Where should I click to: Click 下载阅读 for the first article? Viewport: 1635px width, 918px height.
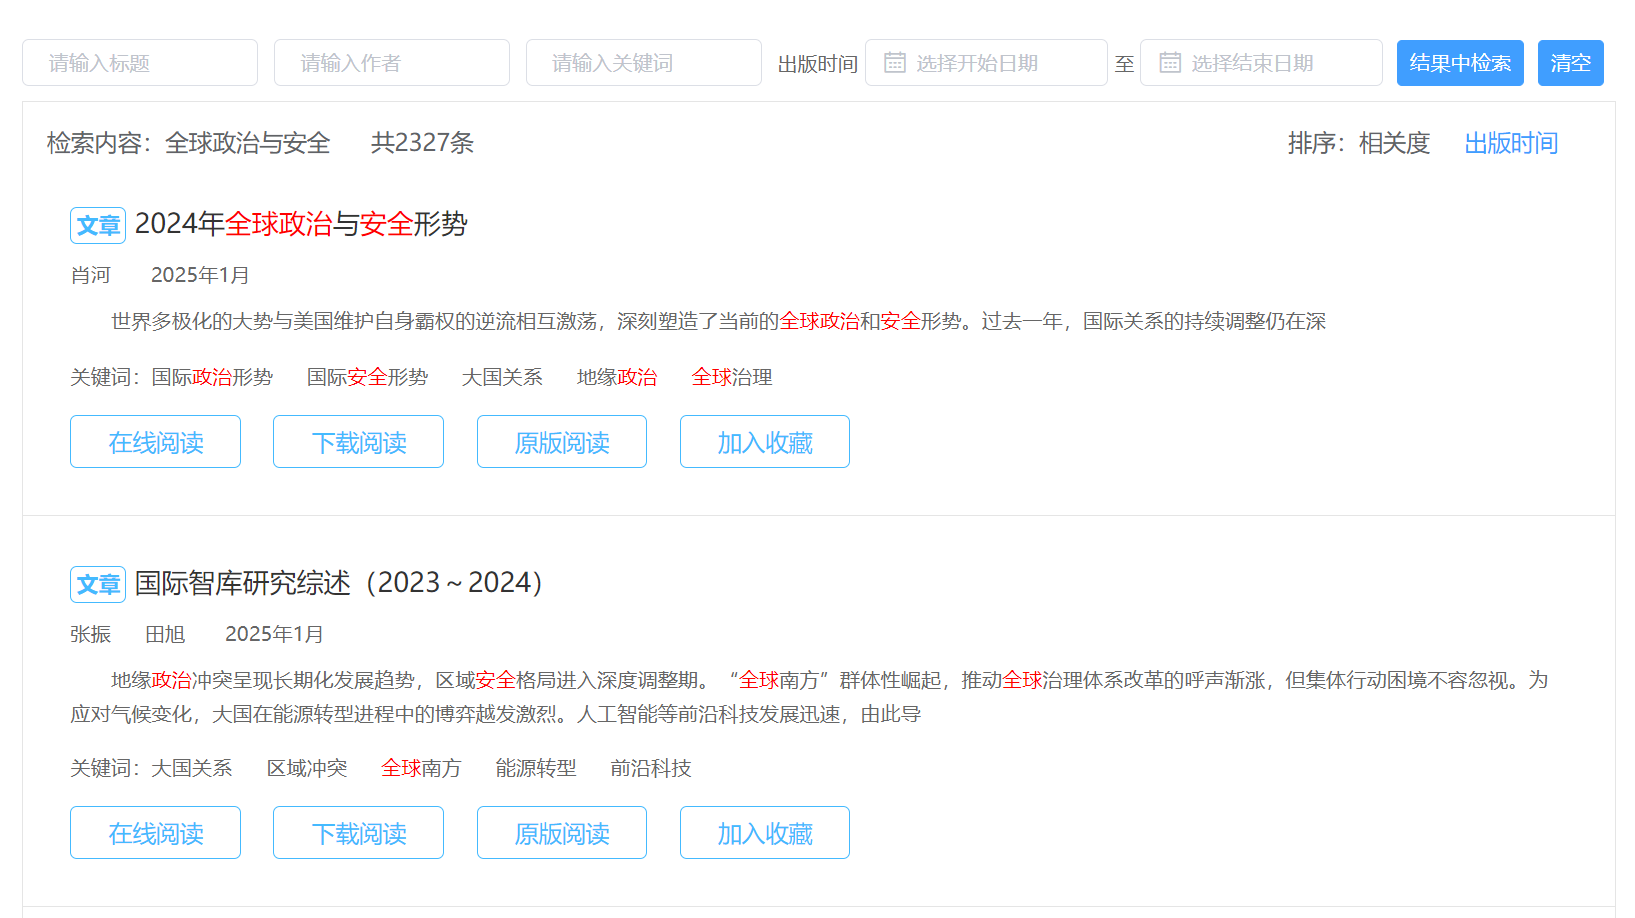(358, 442)
